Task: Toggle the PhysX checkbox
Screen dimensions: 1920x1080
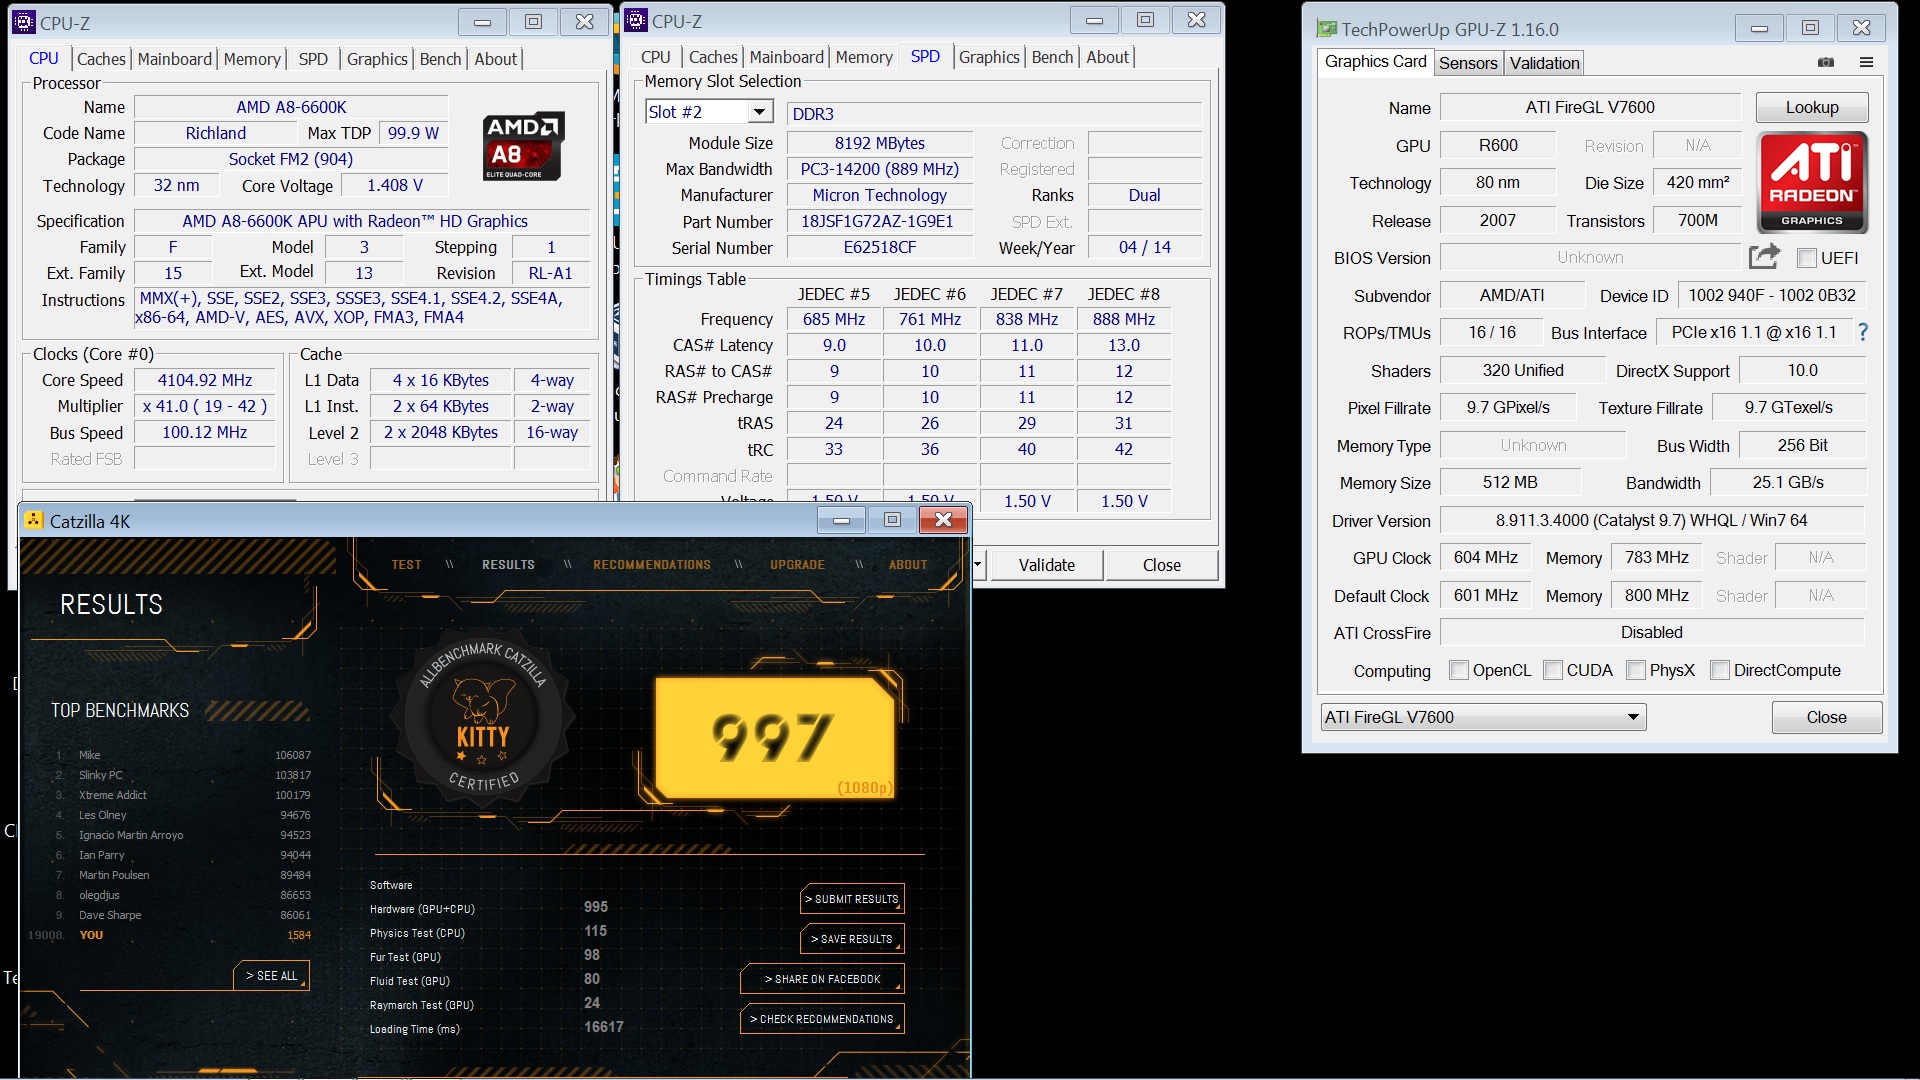Action: pos(1636,670)
